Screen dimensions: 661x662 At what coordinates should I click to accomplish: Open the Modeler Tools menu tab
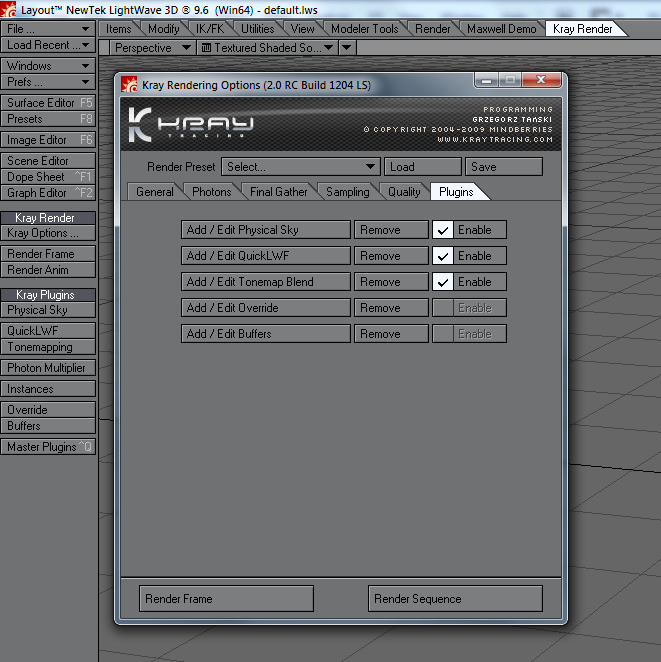pyautogui.click(x=363, y=29)
